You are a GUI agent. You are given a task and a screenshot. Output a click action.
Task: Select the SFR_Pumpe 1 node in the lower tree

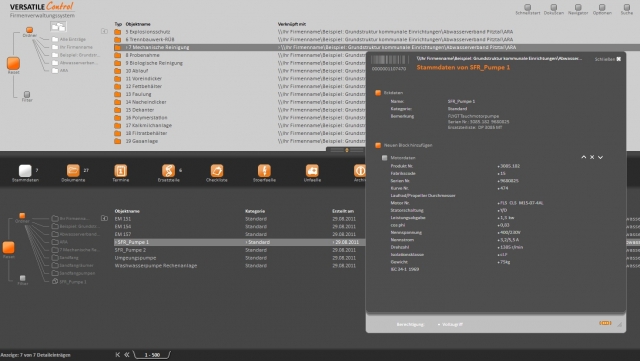tap(73, 281)
